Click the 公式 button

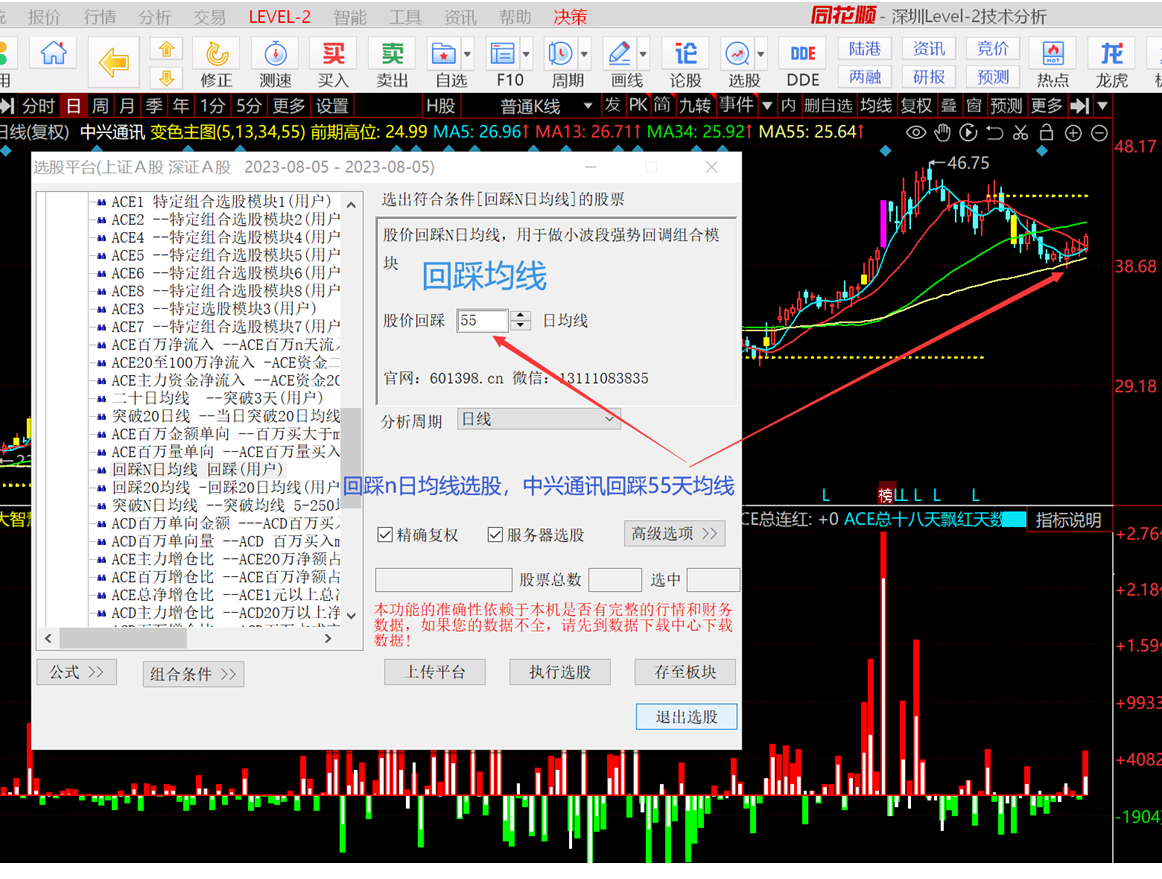[x=76, y=672]
